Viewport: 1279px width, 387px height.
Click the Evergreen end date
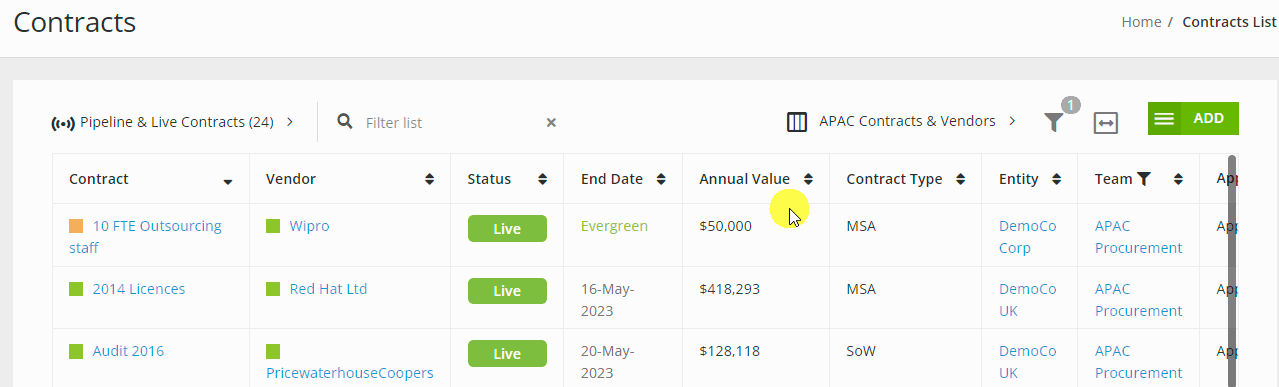[614, 226]
